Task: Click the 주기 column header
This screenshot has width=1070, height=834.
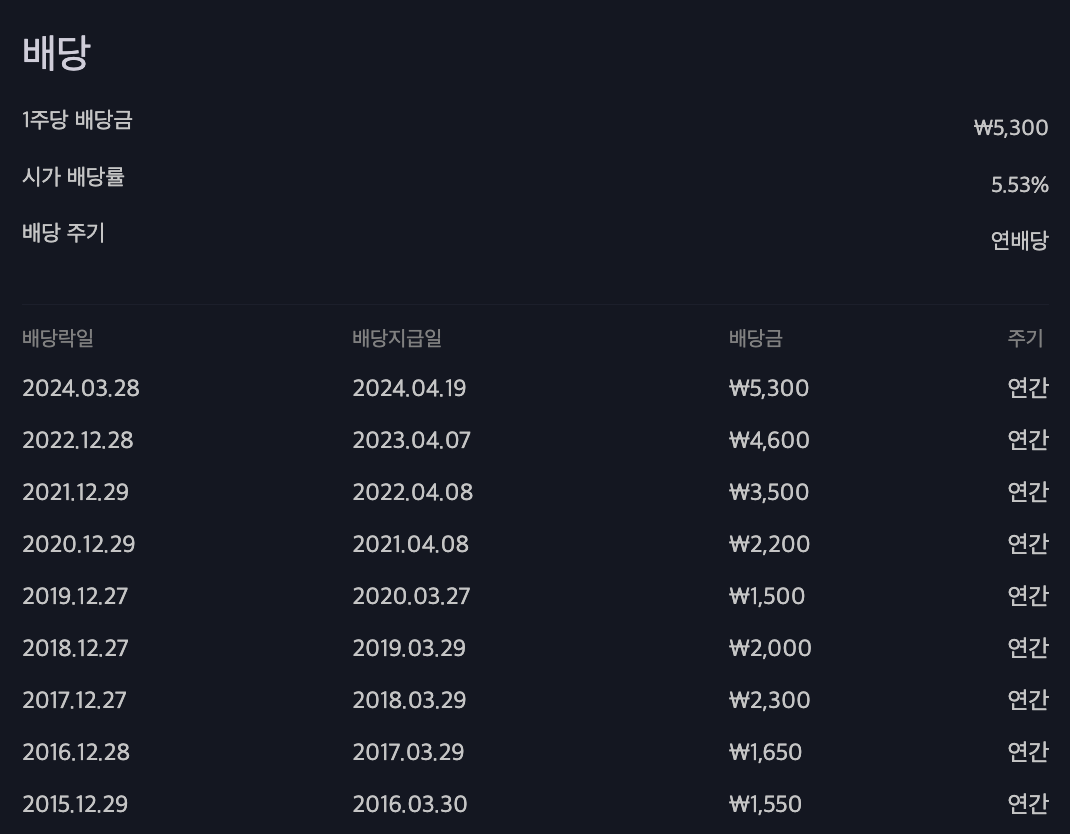Action: coord(1026,338)
